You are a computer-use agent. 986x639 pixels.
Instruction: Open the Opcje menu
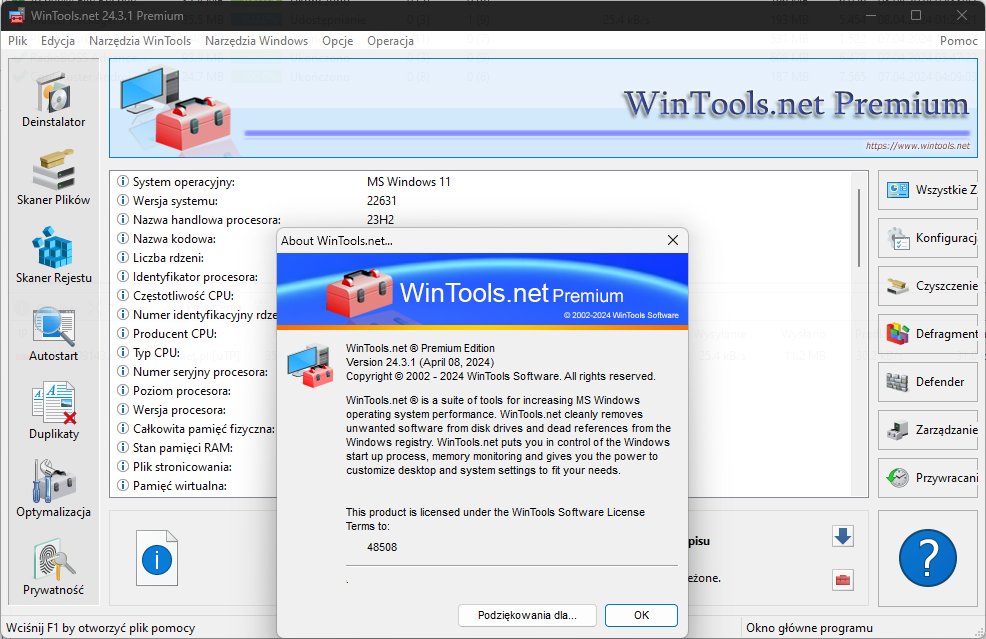tap(338, 41)
